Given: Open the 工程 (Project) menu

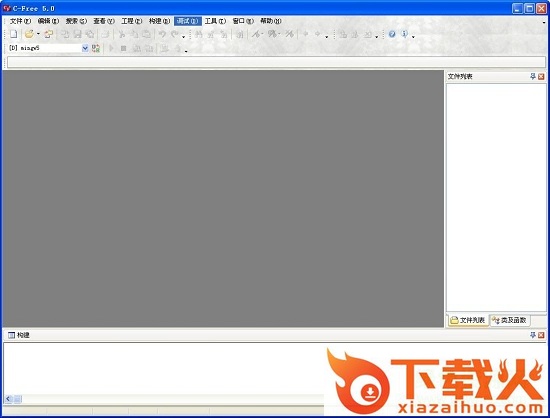Looking at the screenshot, I should click(x=132, y=21).
